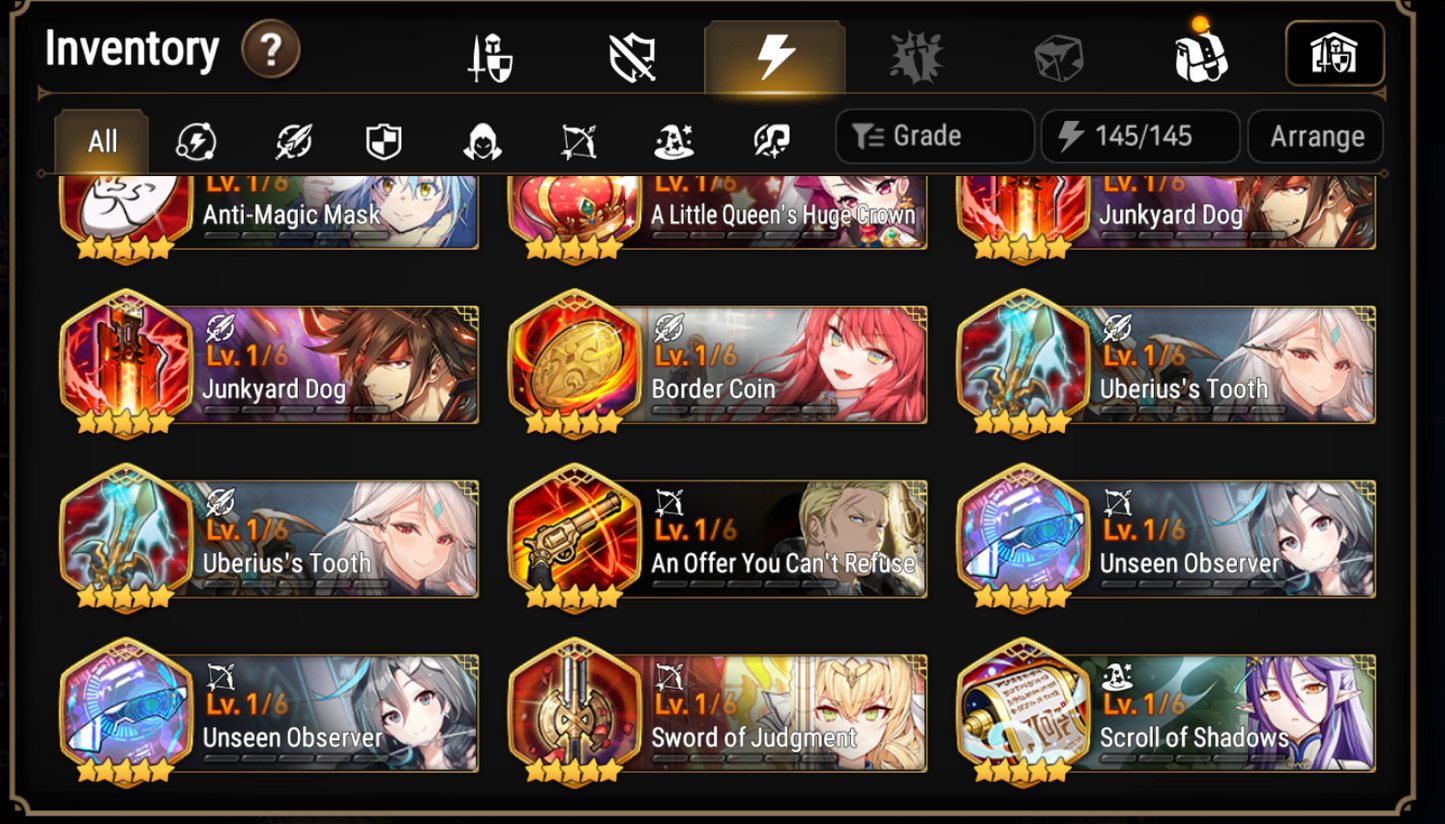This screenshot has width=1445, height=824.
Task: Click the Arrange button
Action: [1316, 136]
